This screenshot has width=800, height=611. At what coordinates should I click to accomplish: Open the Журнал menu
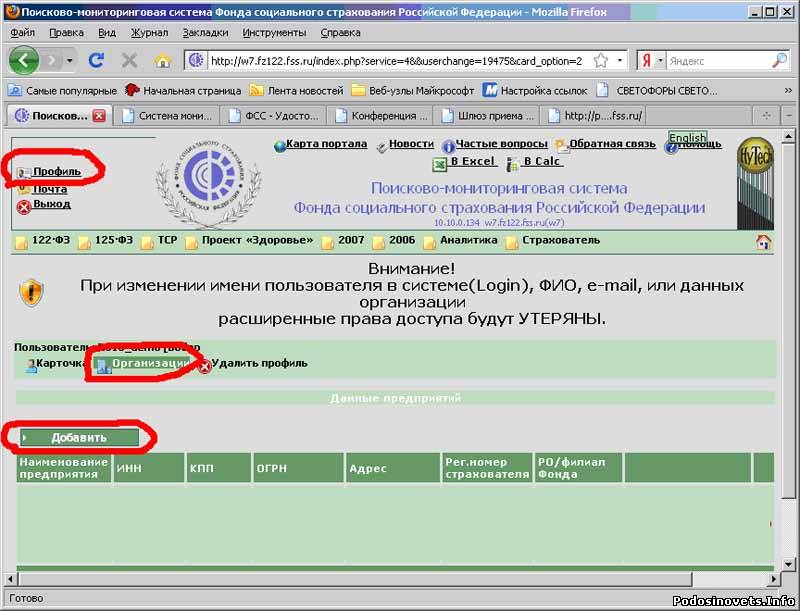tap(149, 33)
